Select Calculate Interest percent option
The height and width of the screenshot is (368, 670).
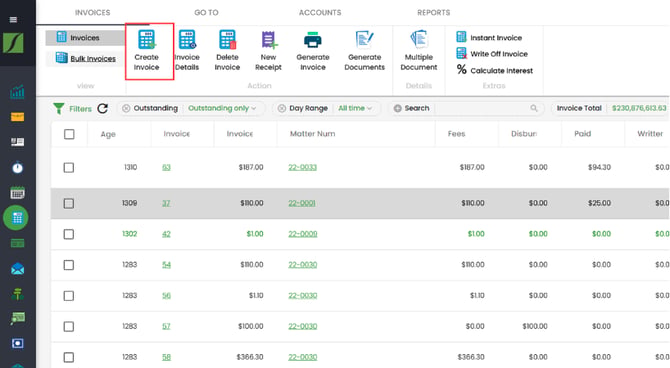495,70
